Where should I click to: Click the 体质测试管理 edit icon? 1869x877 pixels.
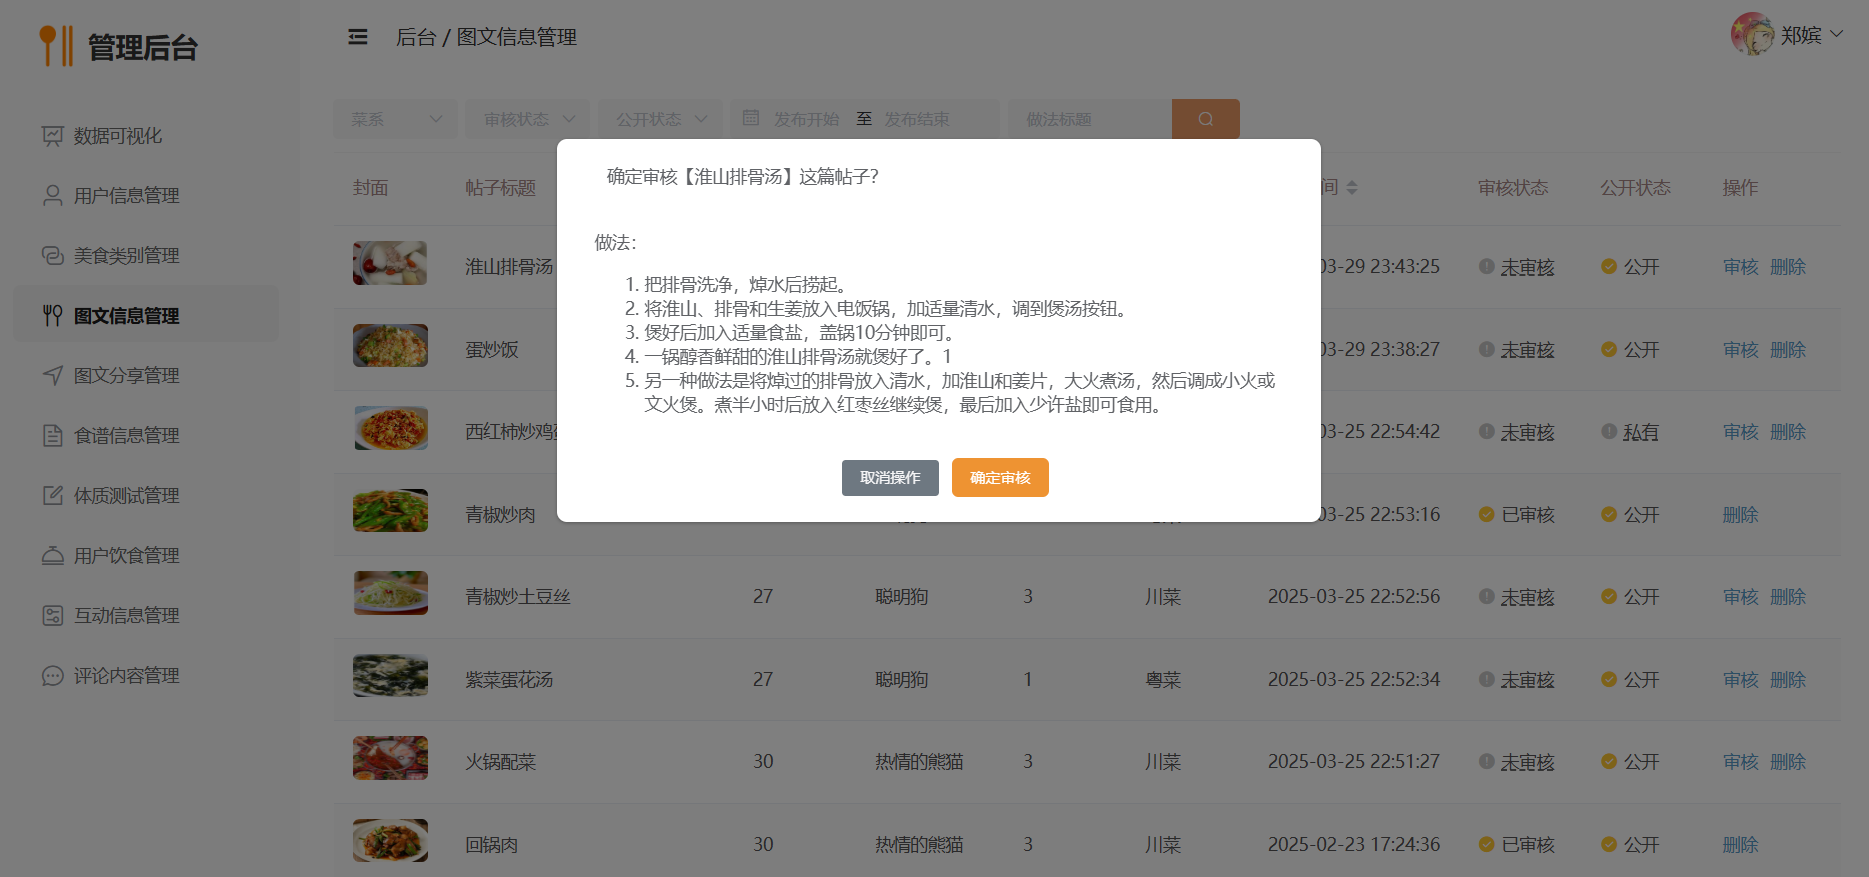click(x=52, y=496)
